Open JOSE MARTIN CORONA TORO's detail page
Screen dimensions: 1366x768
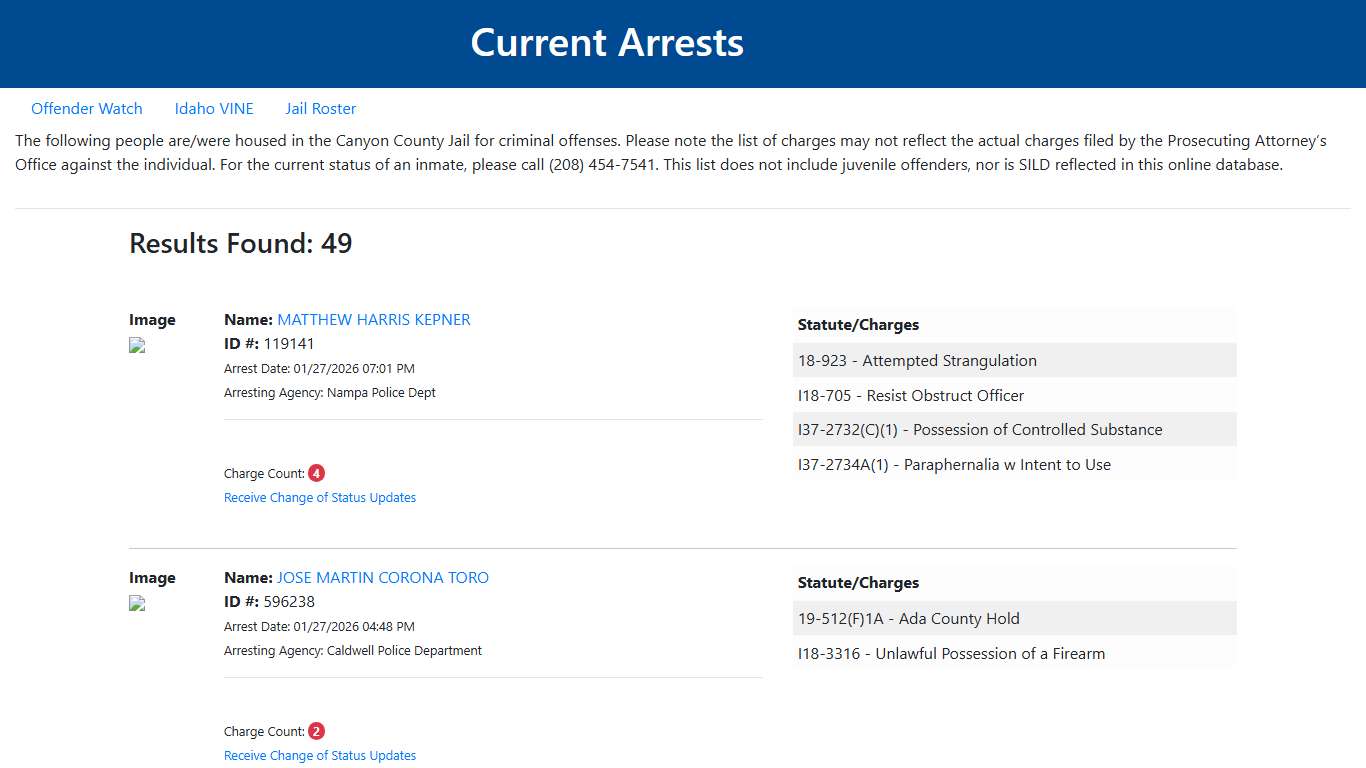point(382,577)
